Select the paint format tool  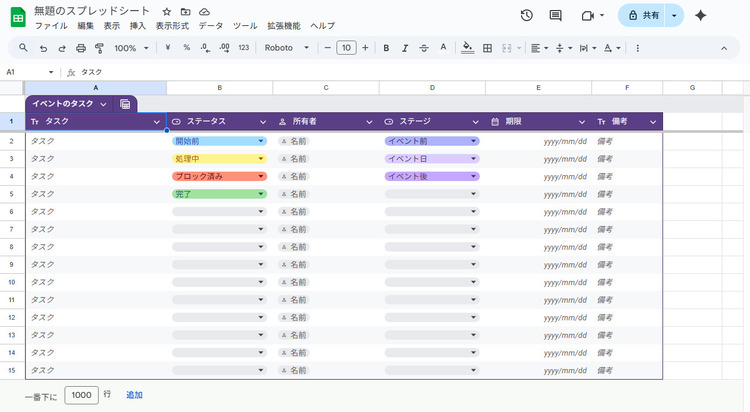[x=99, y=48]
